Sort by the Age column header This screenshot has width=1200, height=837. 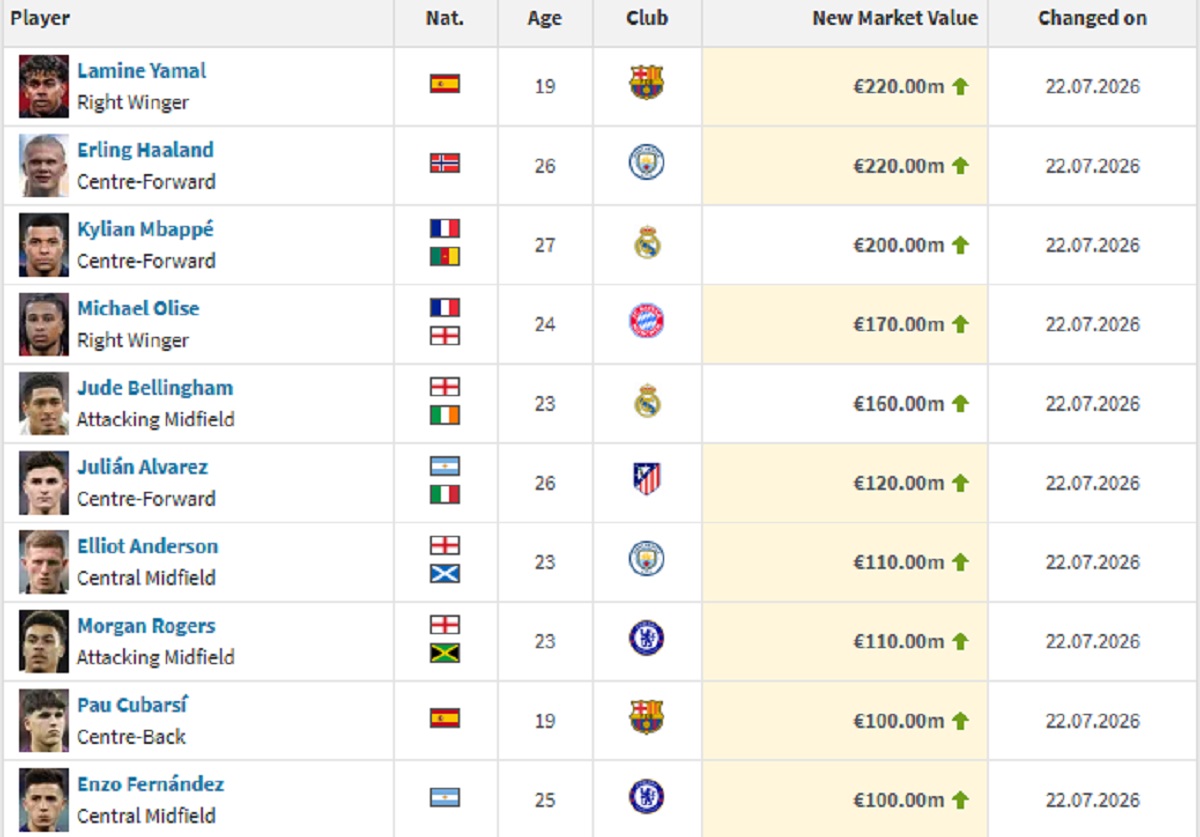click(545, 18)
